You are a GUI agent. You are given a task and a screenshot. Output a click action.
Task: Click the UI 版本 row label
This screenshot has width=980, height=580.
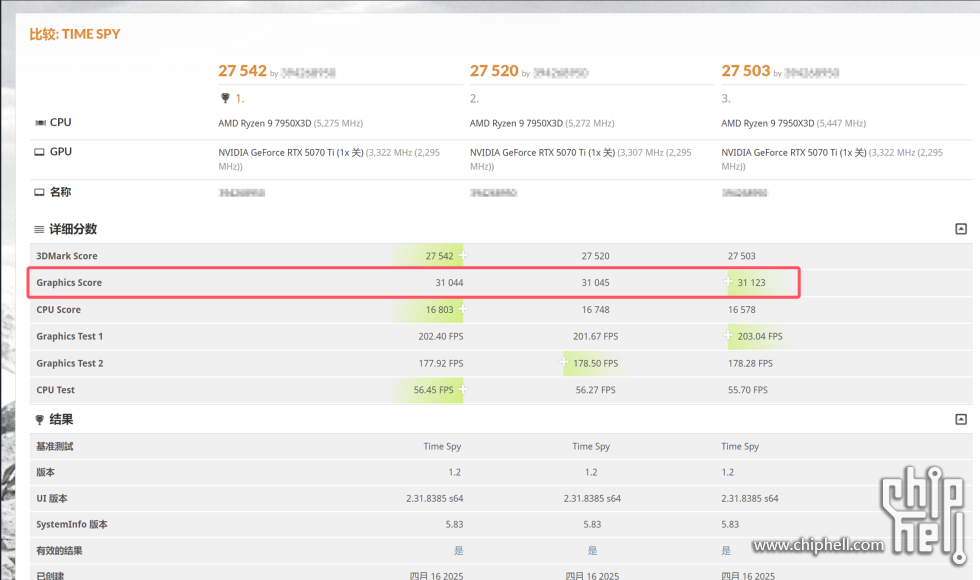(52, 499)
